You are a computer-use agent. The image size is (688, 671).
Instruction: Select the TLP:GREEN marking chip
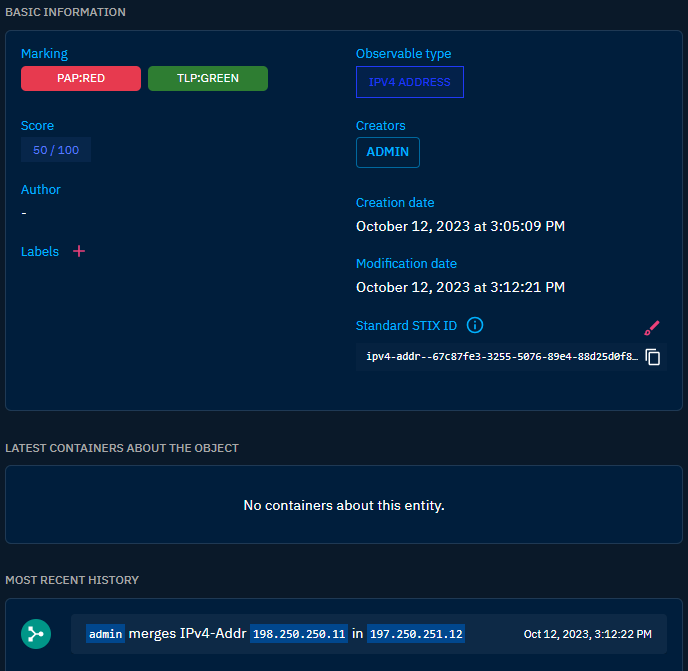click(x=208, y=79)
